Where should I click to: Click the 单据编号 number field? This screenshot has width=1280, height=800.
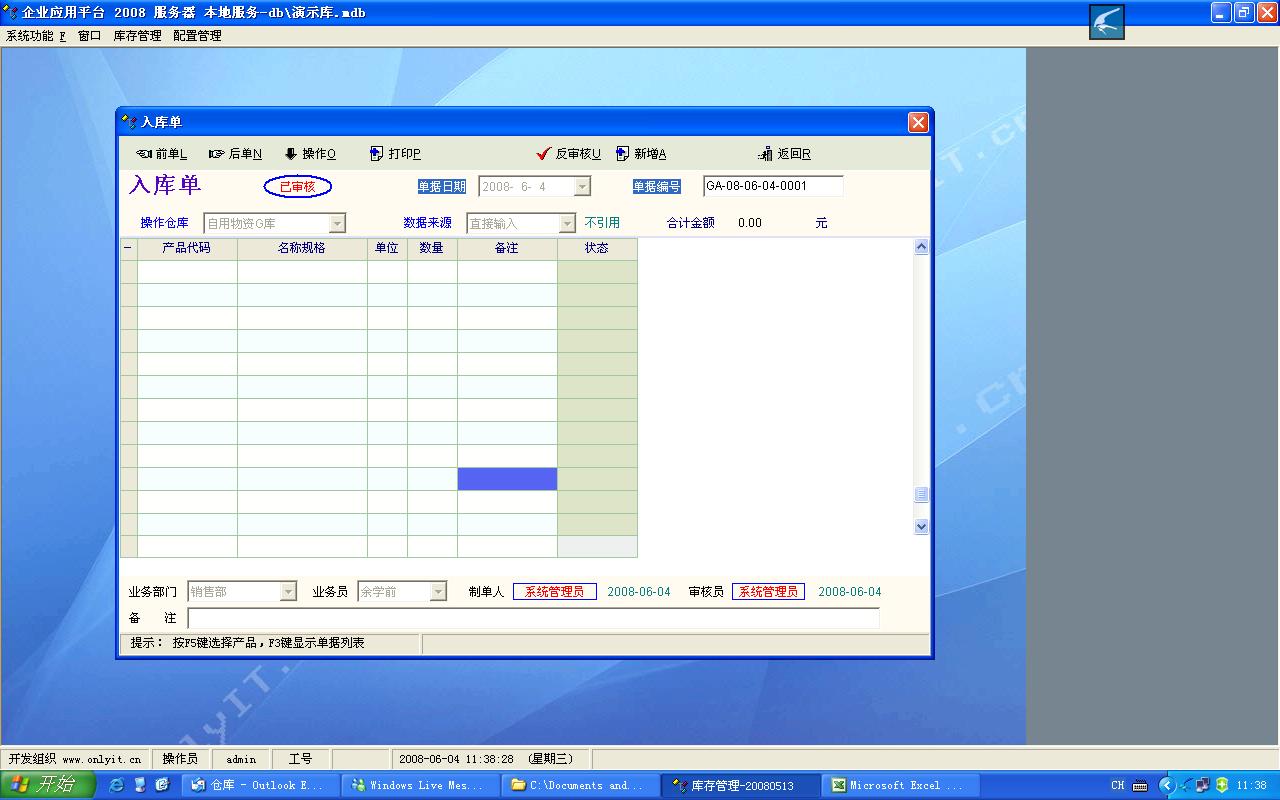(772, 186)
